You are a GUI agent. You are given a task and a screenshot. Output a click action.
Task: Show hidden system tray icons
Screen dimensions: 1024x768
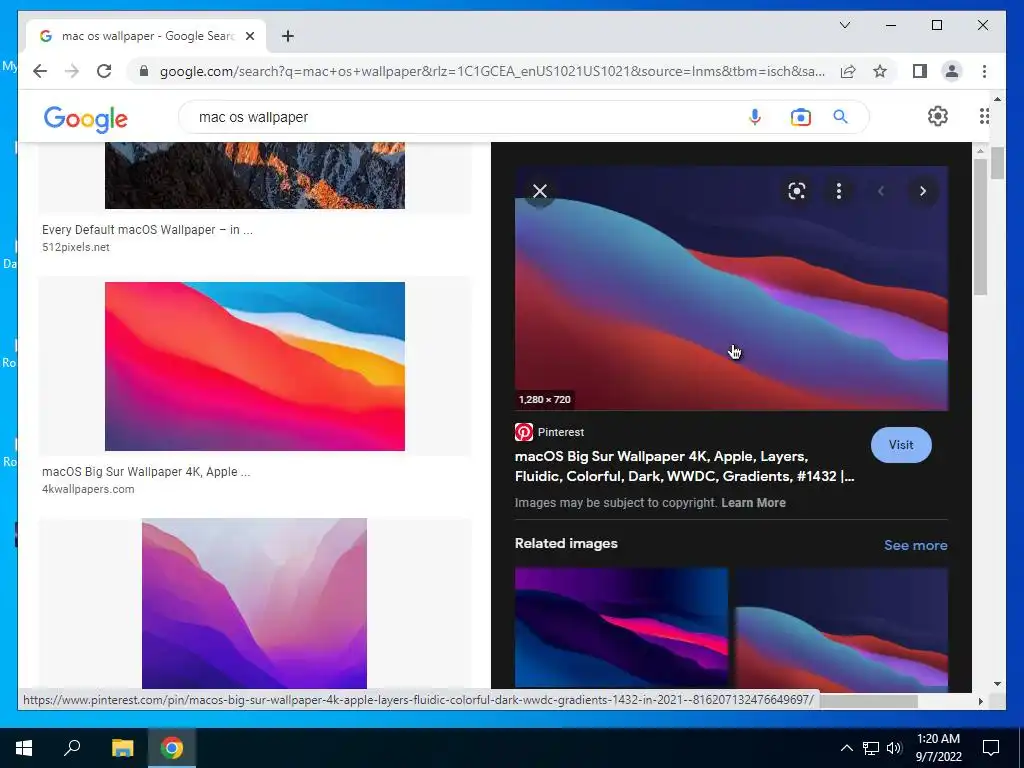coord(846,748)
